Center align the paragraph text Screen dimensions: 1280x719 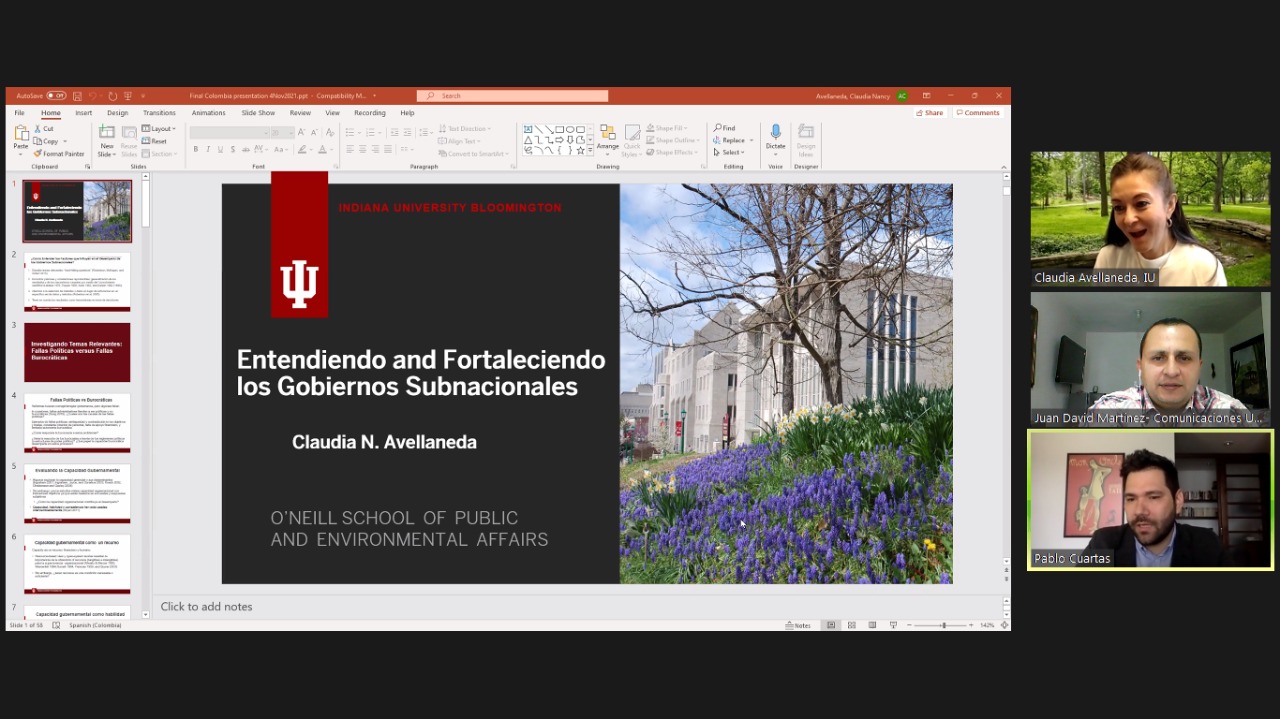(363, 149)
